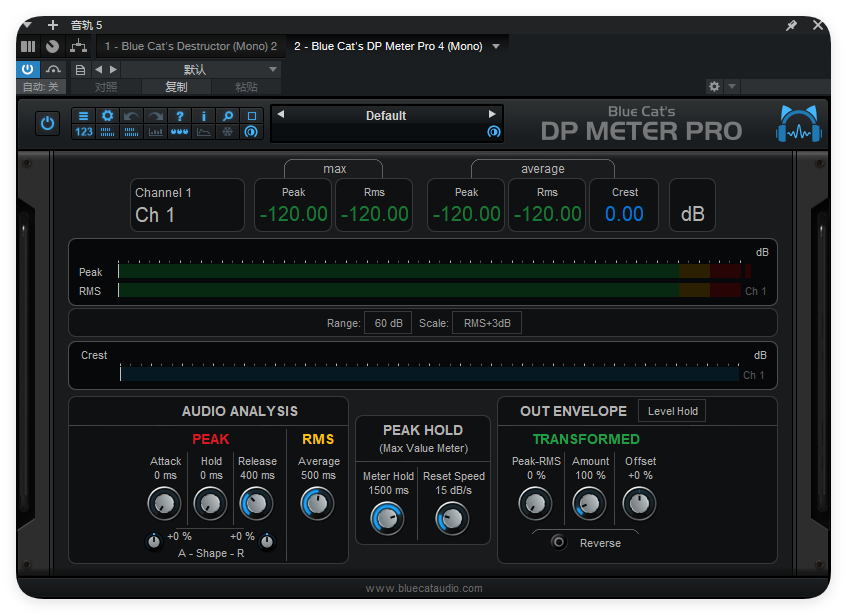Select next preset with right arrow
847x615 pixels.
point(492,114)
